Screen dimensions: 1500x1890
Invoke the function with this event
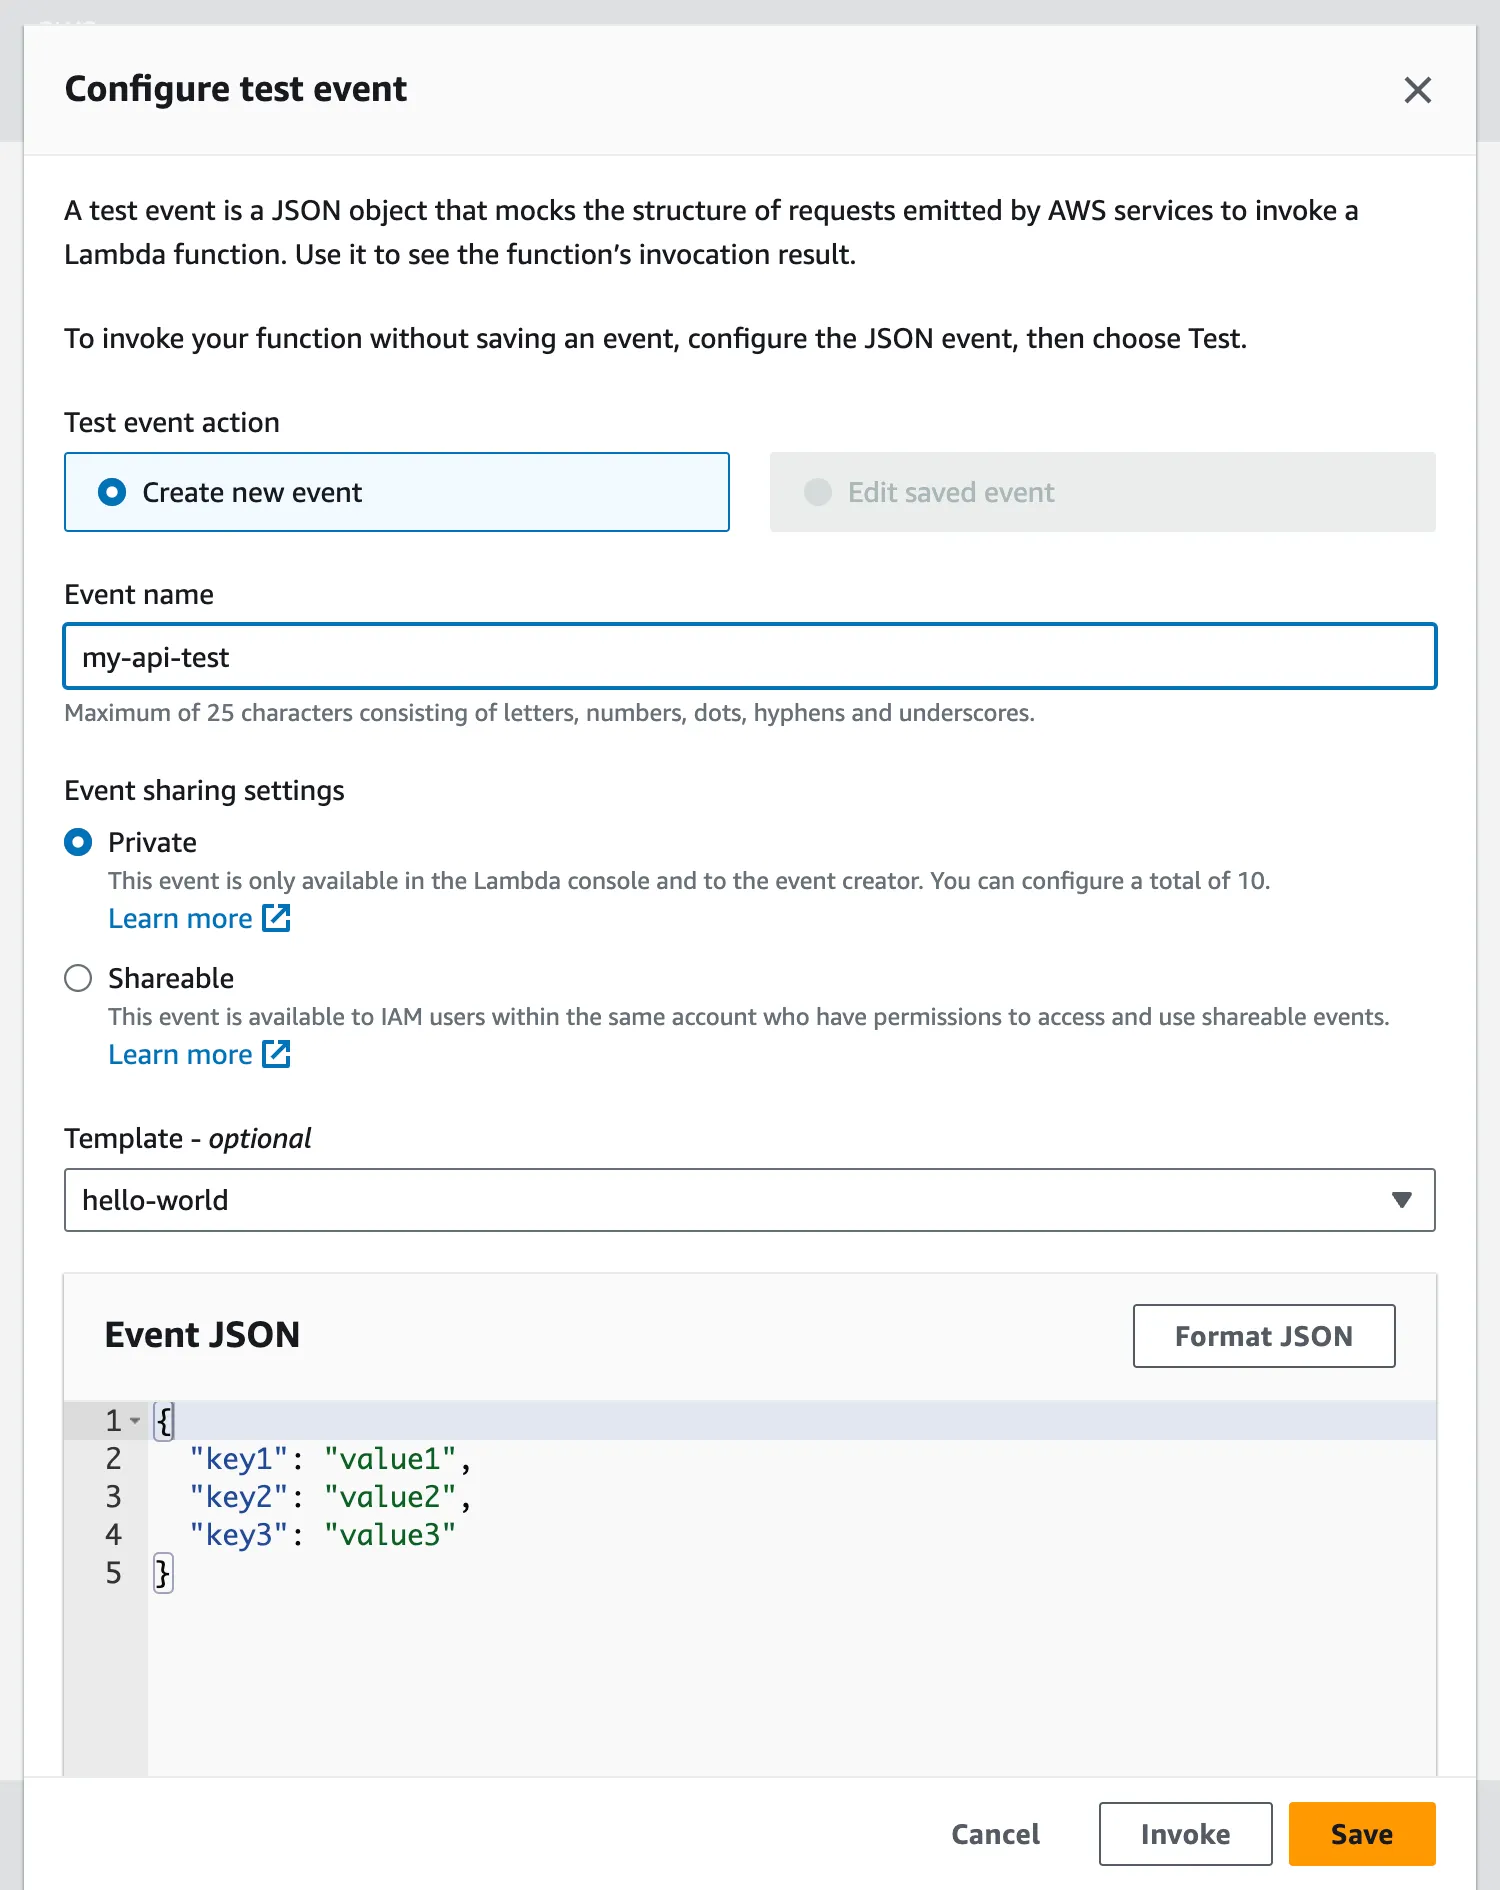1185,1834
